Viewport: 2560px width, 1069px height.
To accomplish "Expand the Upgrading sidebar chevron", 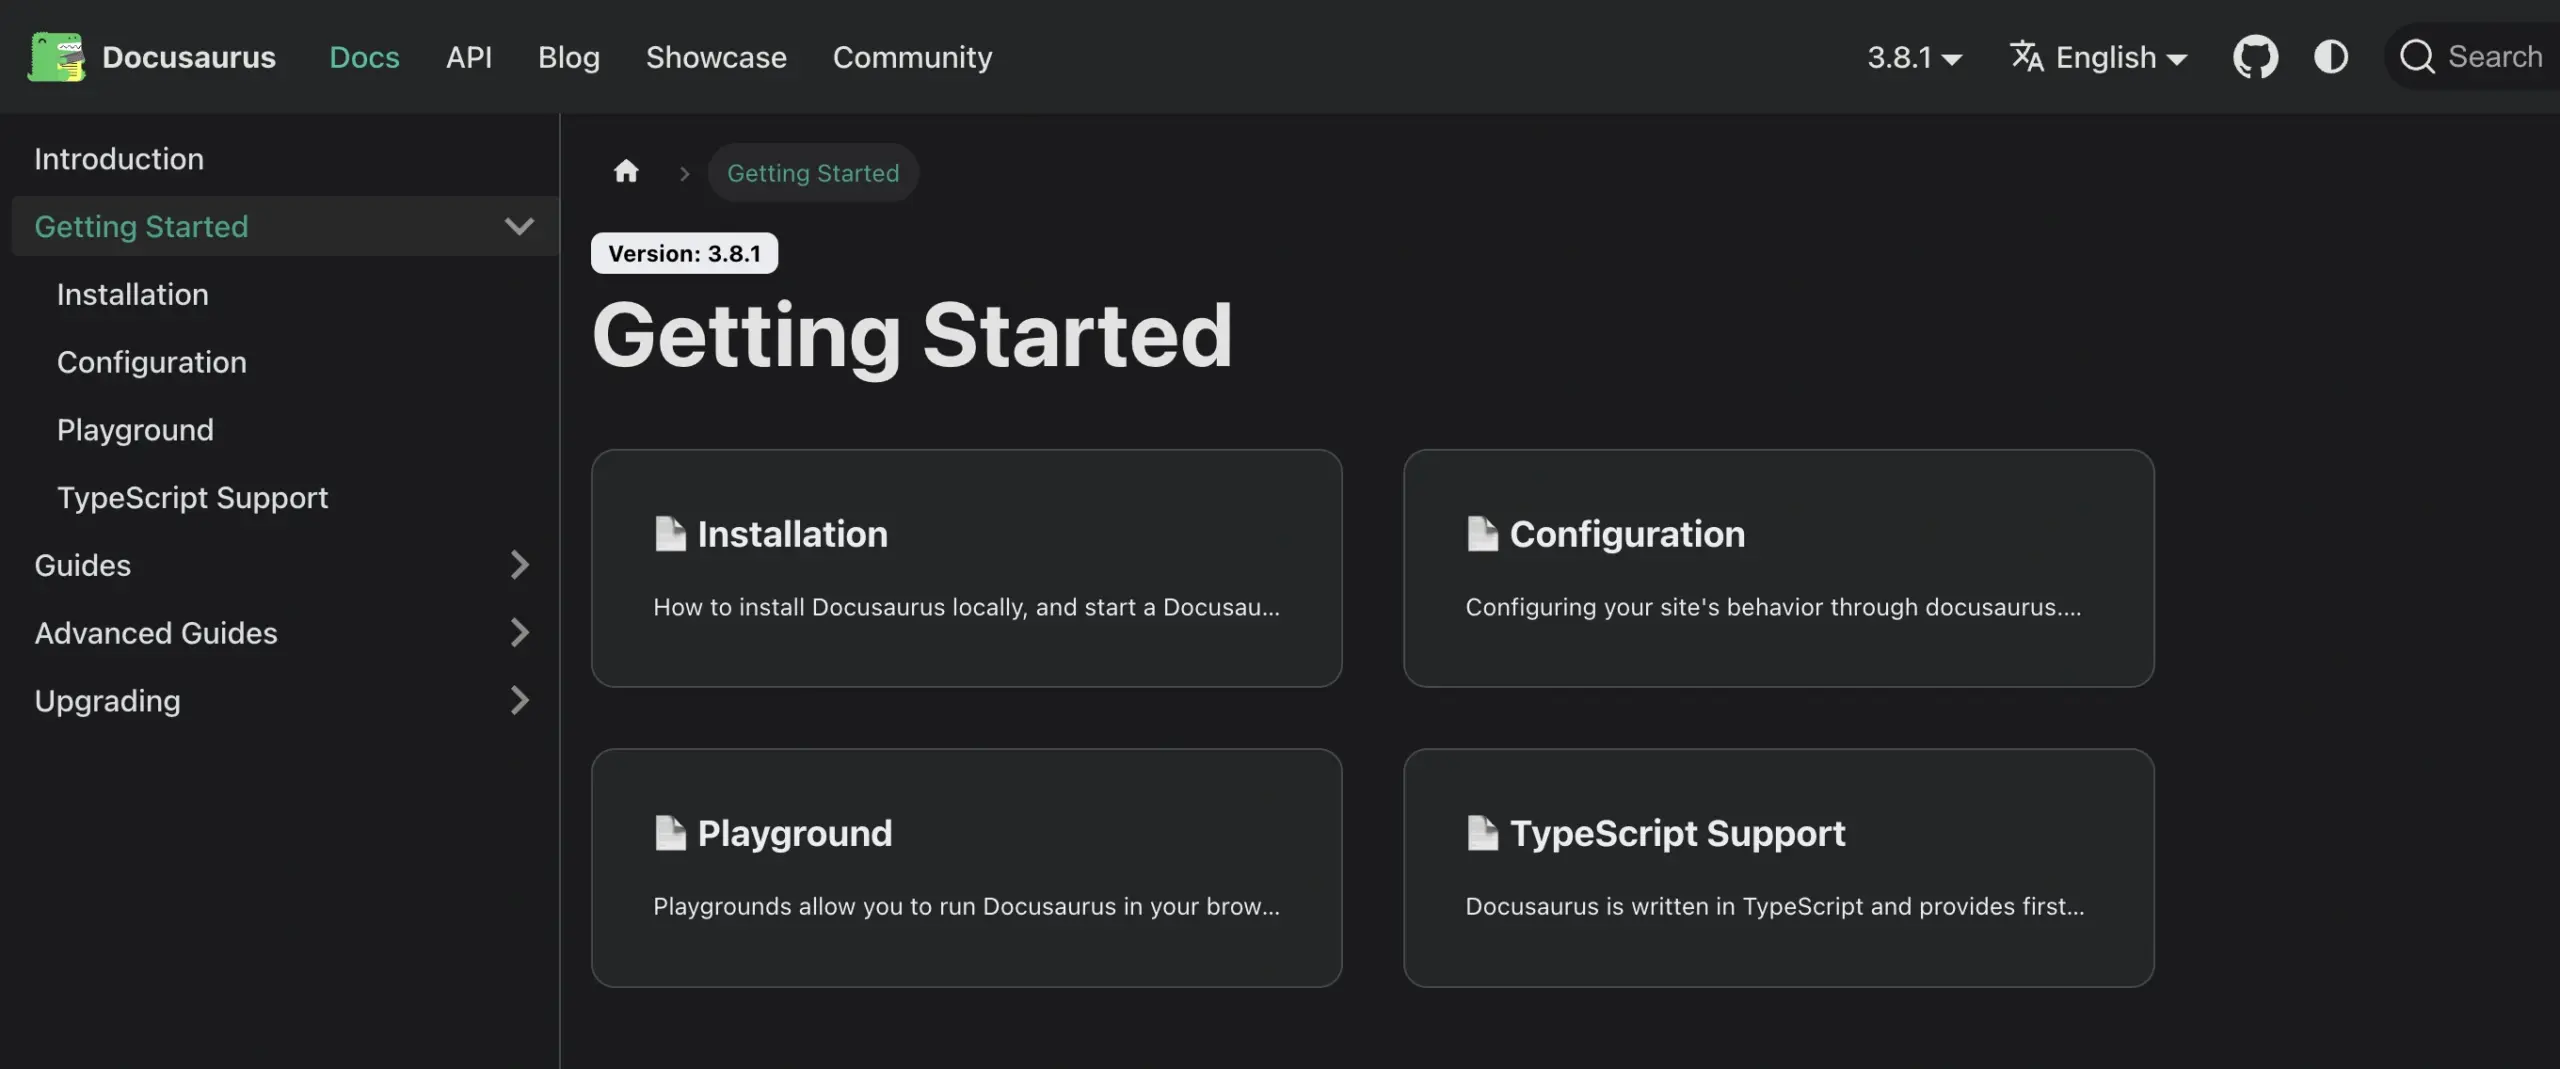I will [519, 701].
